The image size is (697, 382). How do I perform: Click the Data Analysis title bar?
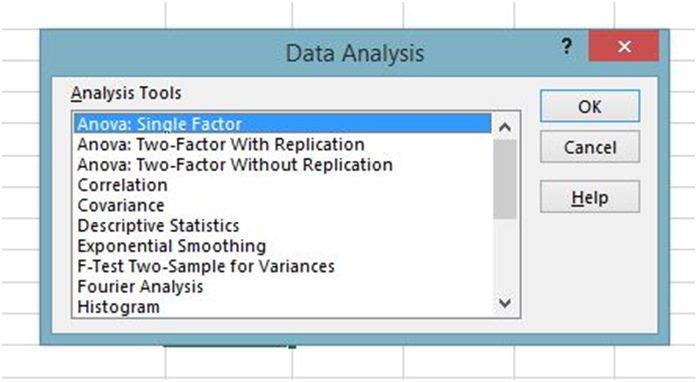click(354, 53)
